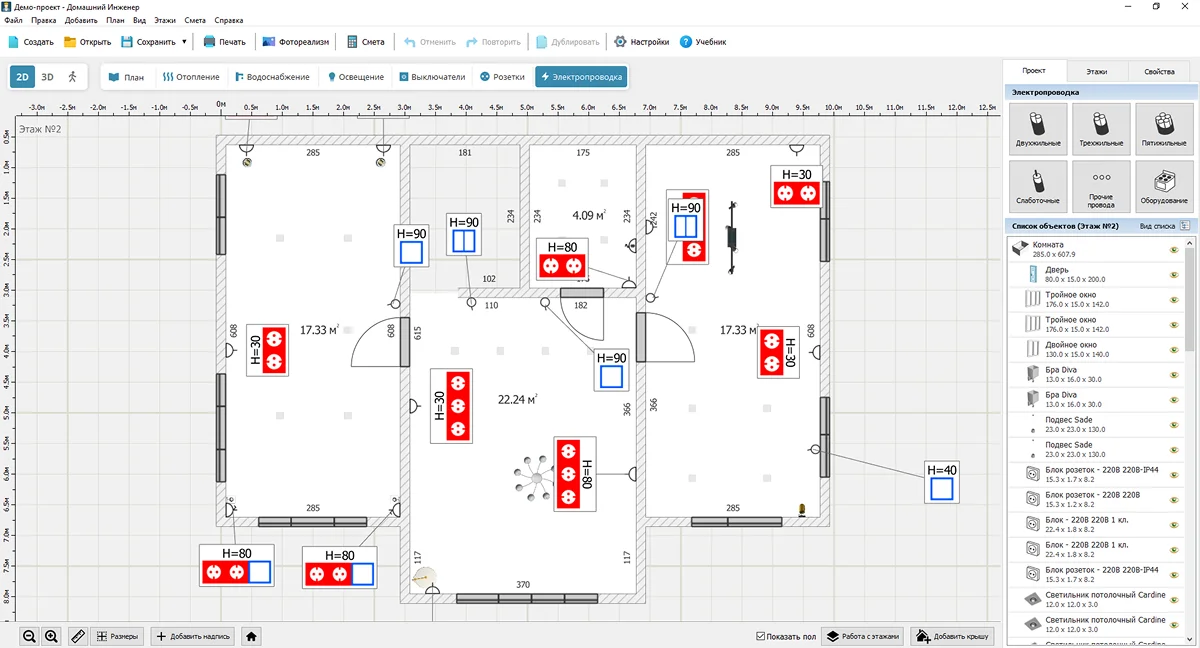Screen dimensions: 1200x648
Task: Switch to the Свойства panel tab
Action: 1159,72
